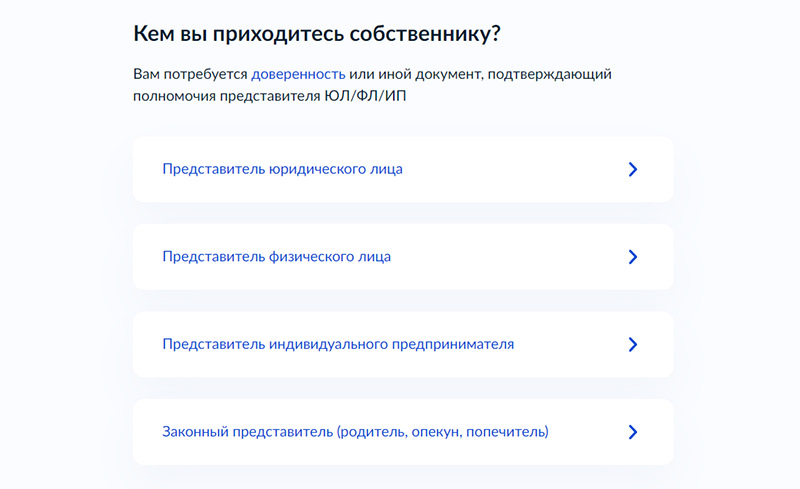800x489 pixels.
Task: Select «Представитель индивидуального предпринимателя» option text
Action: pos(338,345)
